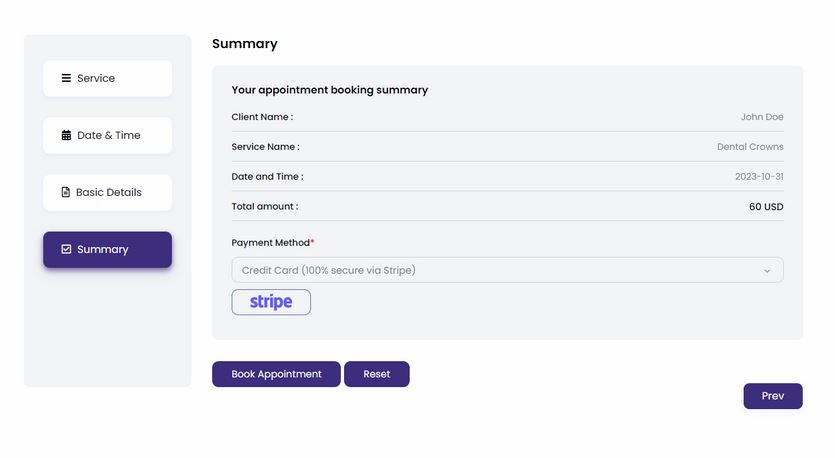Select the Summary step in sidebar
Image resolution: width=835 pixels, height=458 pixels.
pyautogui.click(x=108, y=249)
